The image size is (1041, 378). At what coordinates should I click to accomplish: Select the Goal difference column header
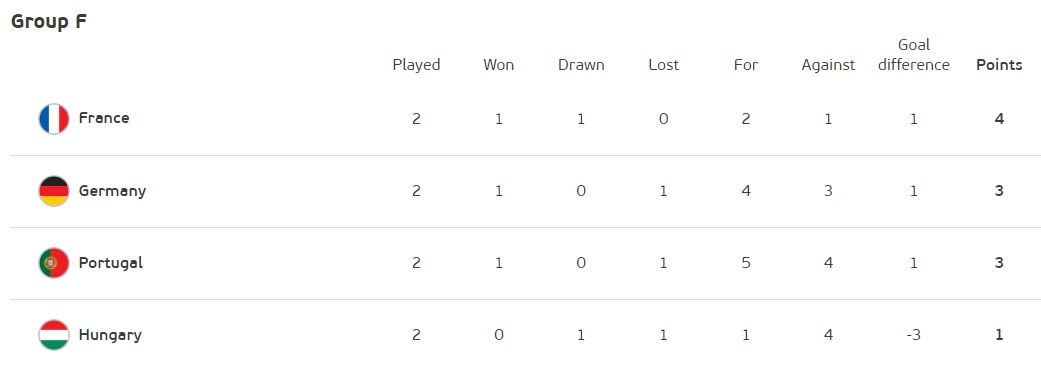point(914,54)
